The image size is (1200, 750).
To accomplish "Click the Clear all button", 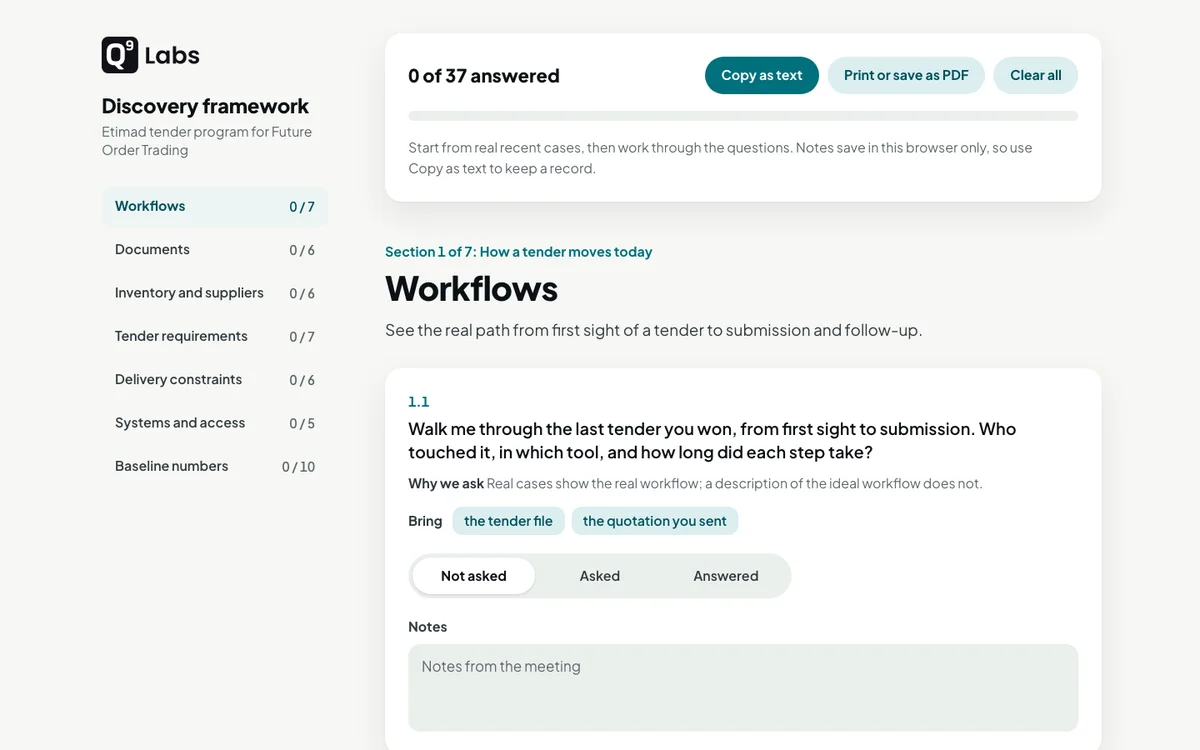I will point(1035,75).
